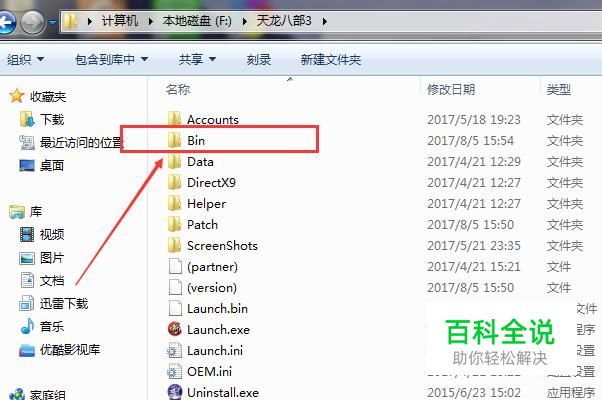
Task: Click date 2015/6/23 15:02 of Uninstall.exe
Action: click(474, 393)
